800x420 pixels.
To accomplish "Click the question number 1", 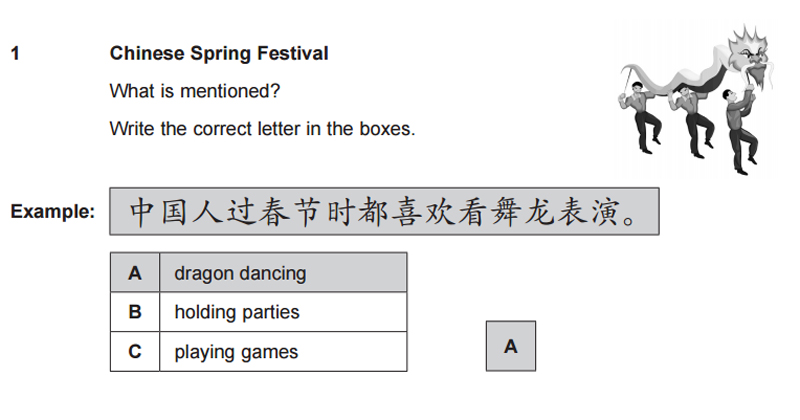I will coord(15,54).
